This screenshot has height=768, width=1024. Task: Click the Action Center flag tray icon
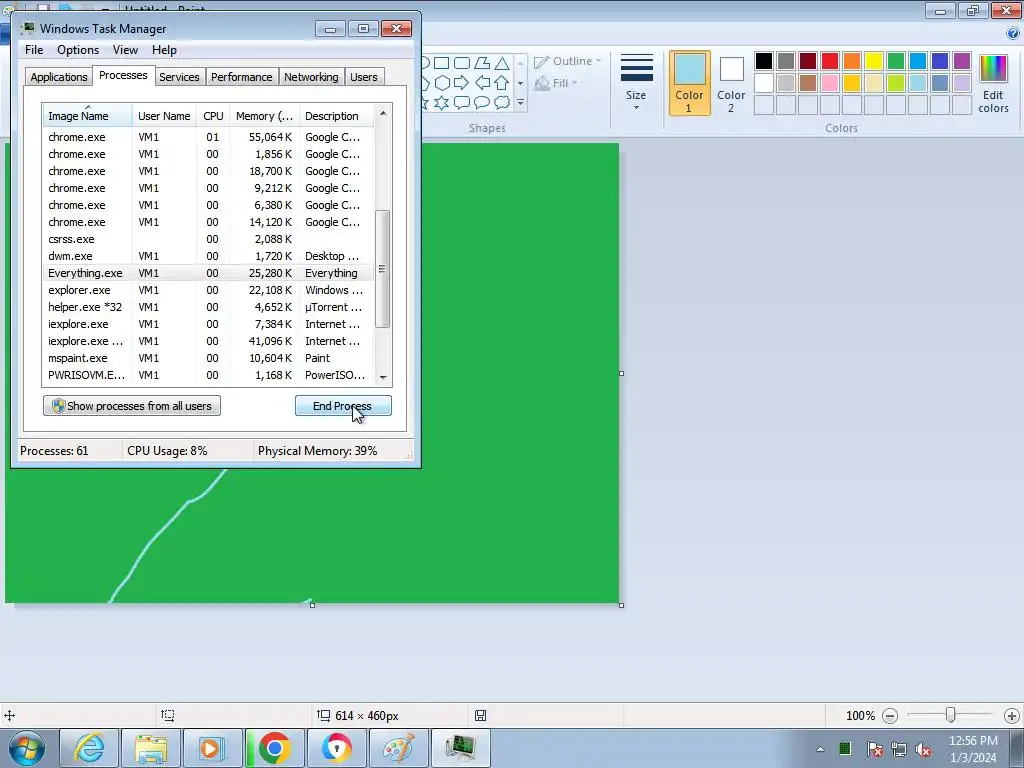coord(874,749)
